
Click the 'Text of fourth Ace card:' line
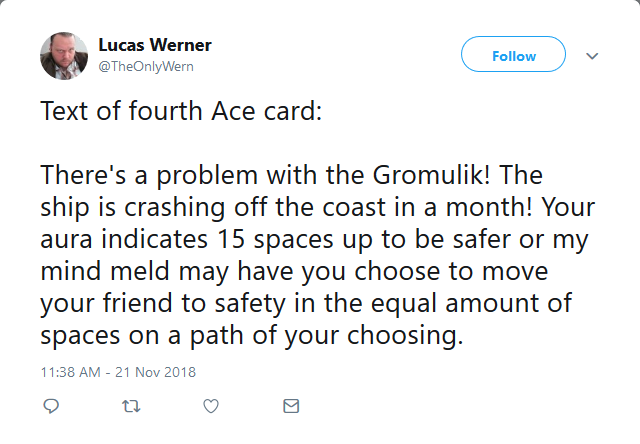(181, 111)
